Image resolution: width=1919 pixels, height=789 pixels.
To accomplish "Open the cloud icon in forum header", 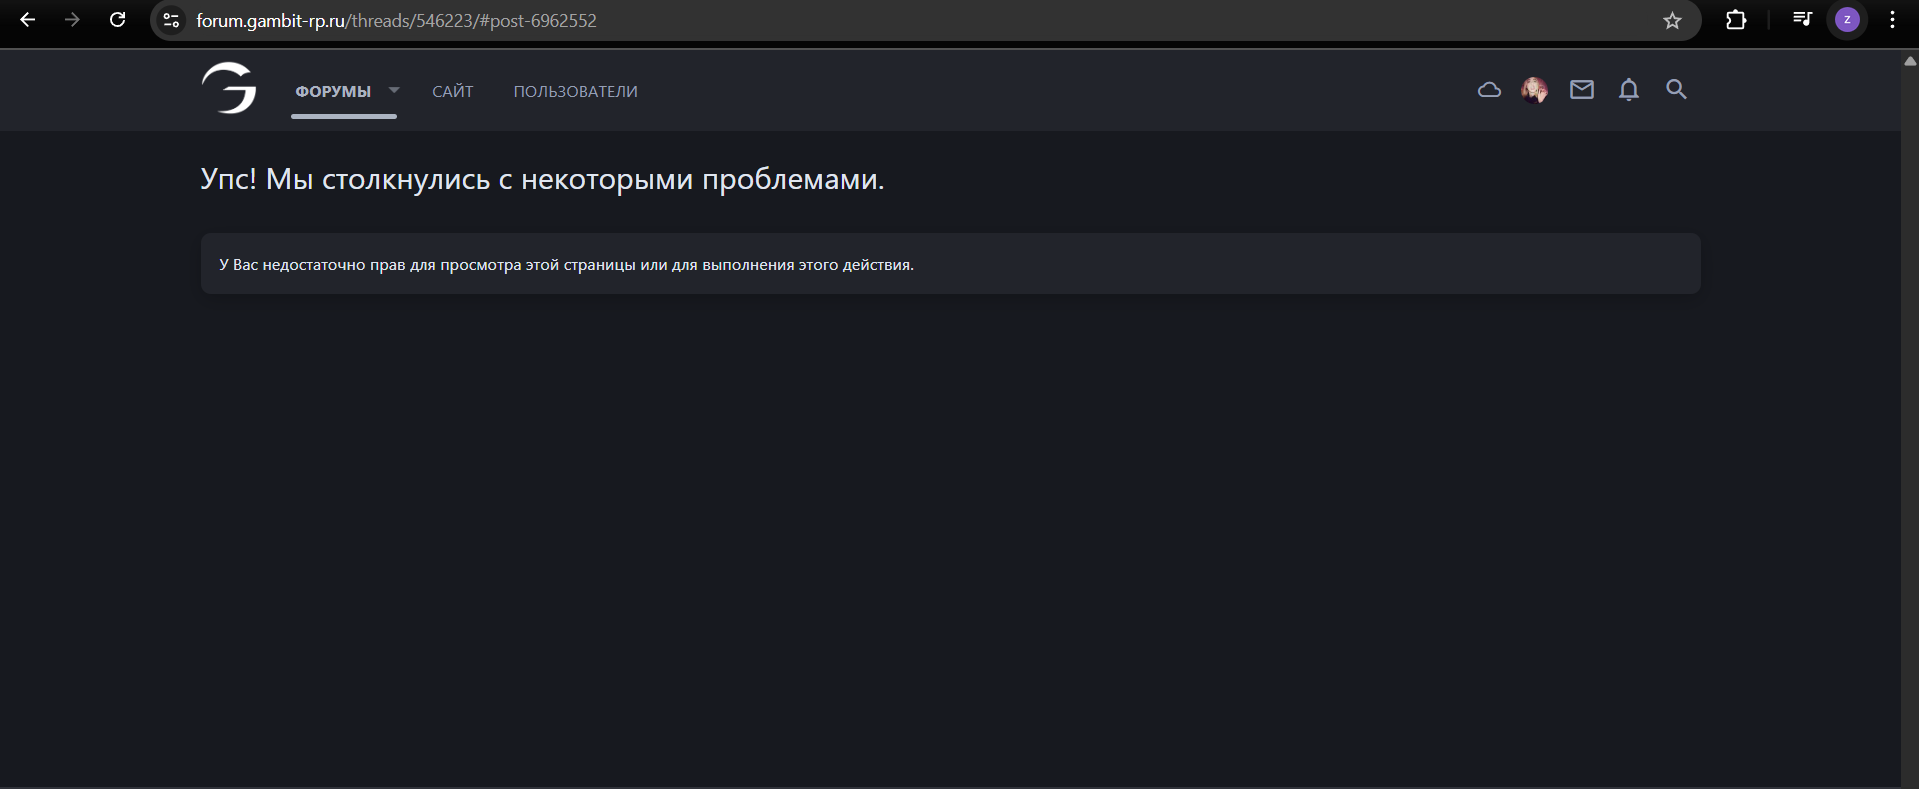I will [x=1489, y=90].
